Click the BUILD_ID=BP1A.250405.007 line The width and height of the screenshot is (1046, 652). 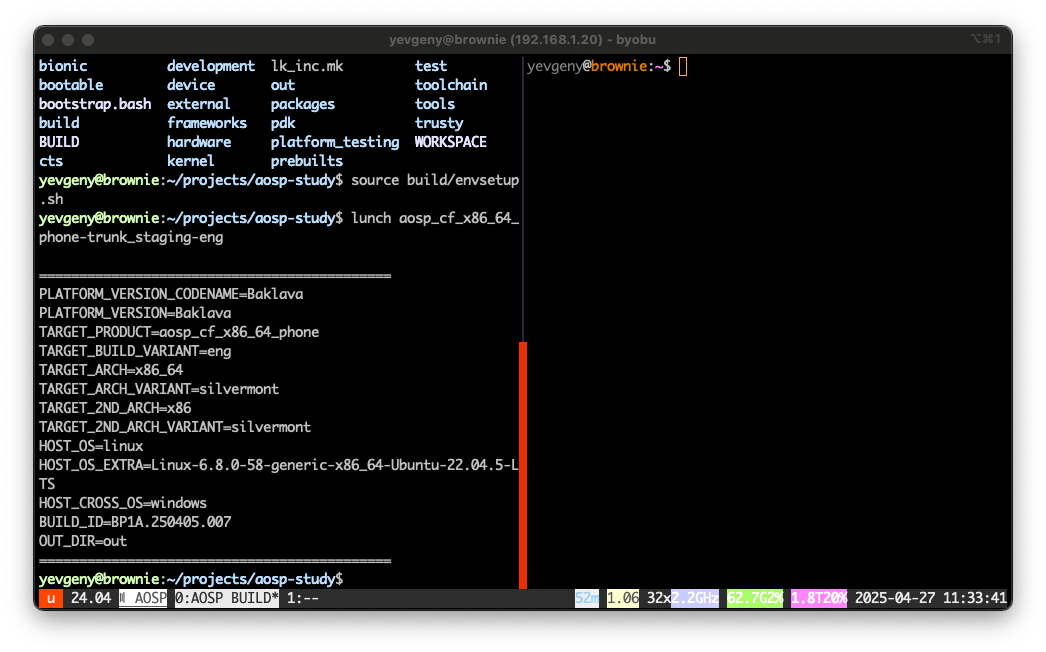pos(135,522)
